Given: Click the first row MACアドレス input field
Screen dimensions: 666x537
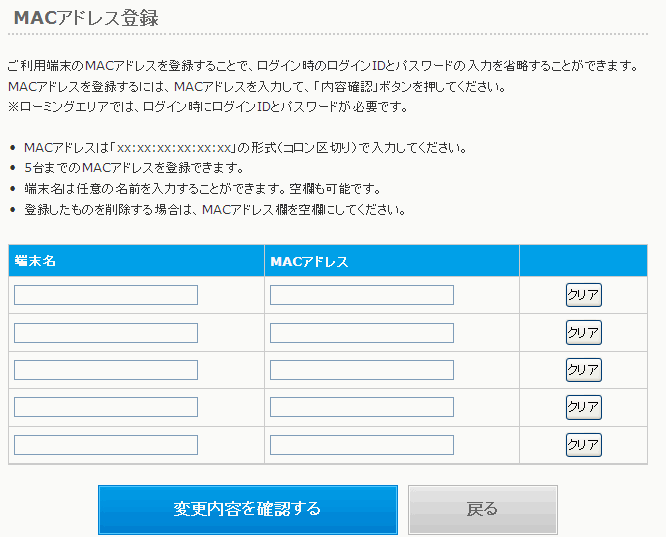Looking at the screenshot, I should pos(362,295).
